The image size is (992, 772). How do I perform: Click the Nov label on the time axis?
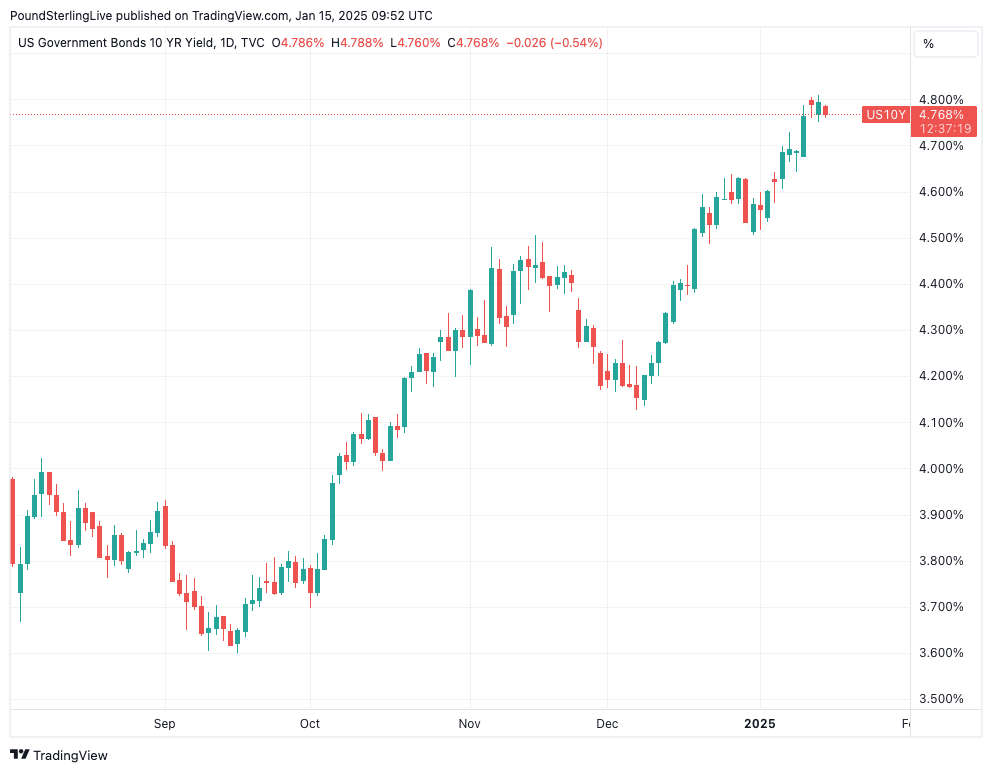(469, 722)
